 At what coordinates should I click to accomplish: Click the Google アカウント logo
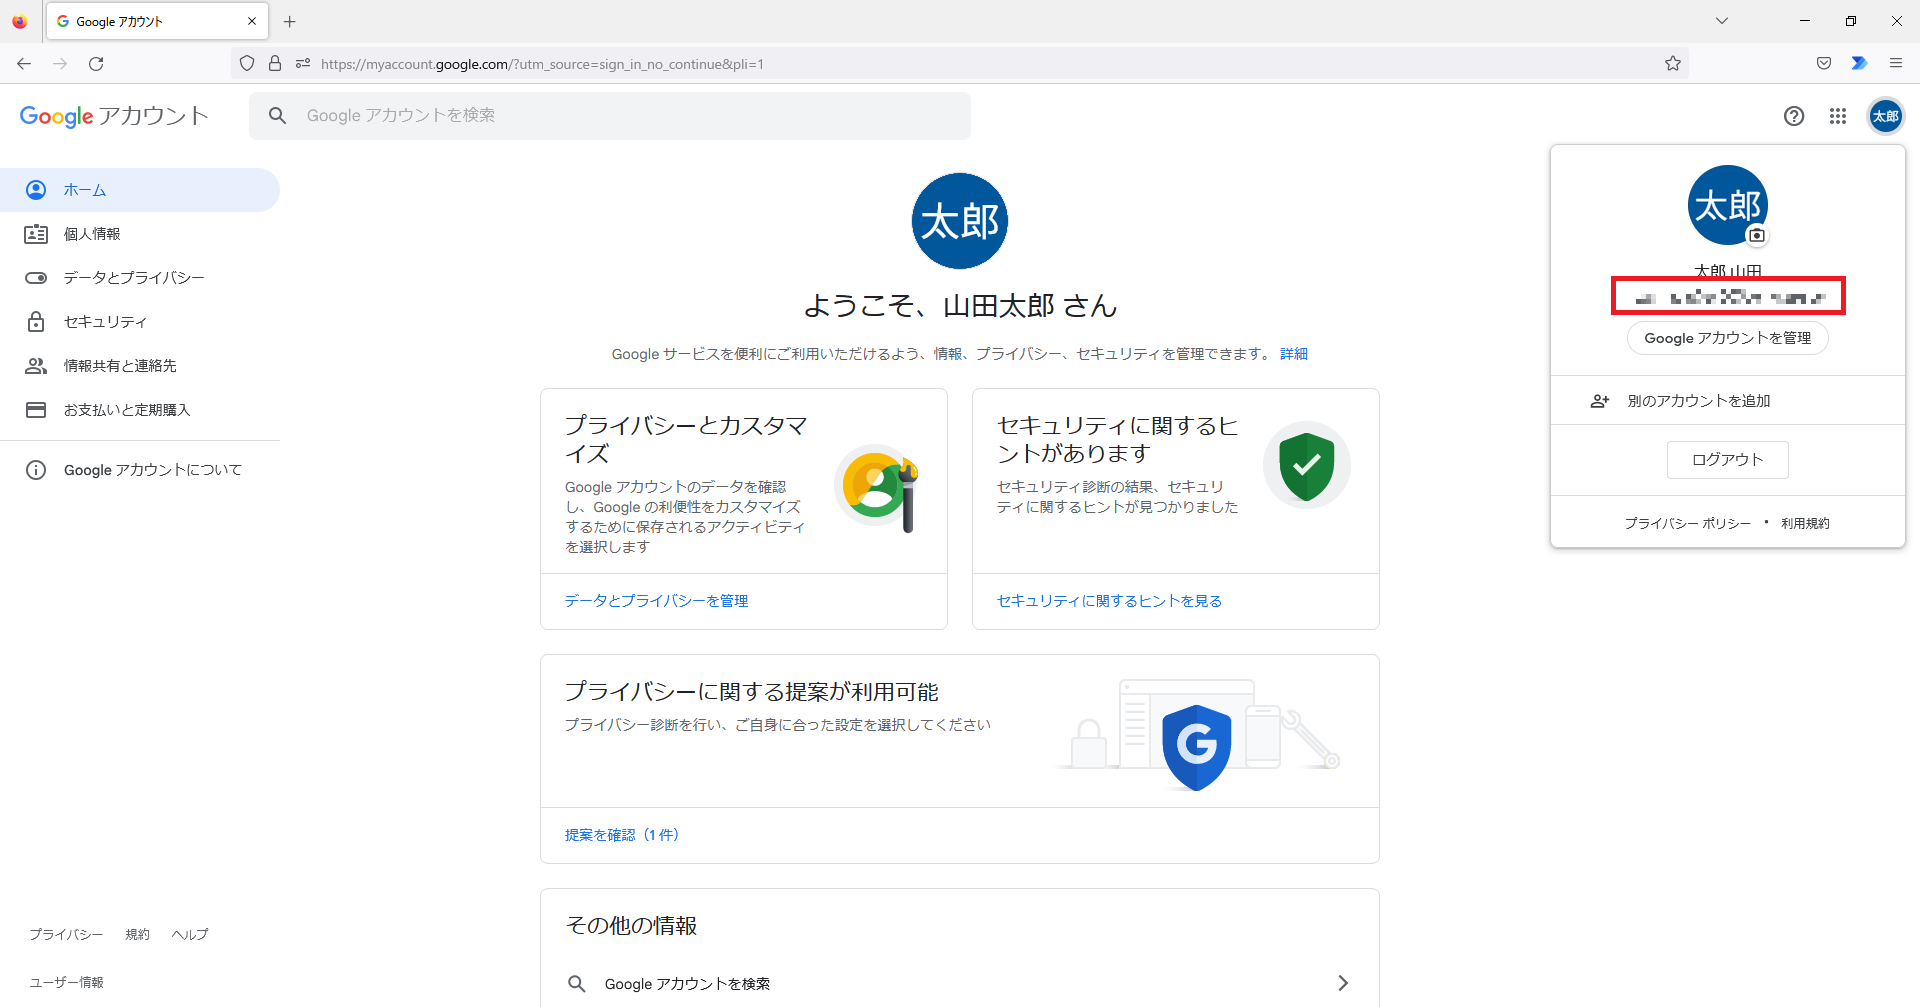pos(114,116)
